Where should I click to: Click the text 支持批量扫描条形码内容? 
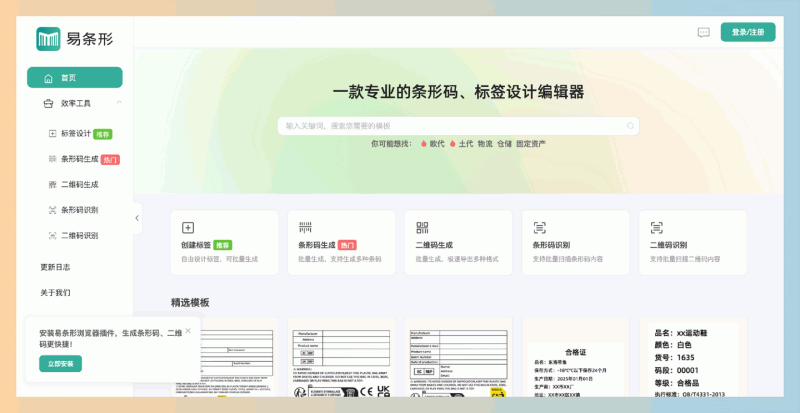click(x=568, y=259)
